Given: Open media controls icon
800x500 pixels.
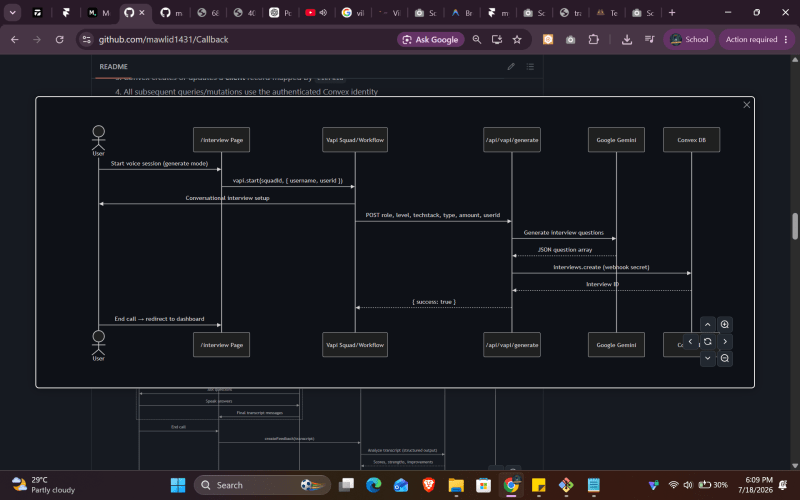Looking at the screenshot, I should tap(649, 39).
